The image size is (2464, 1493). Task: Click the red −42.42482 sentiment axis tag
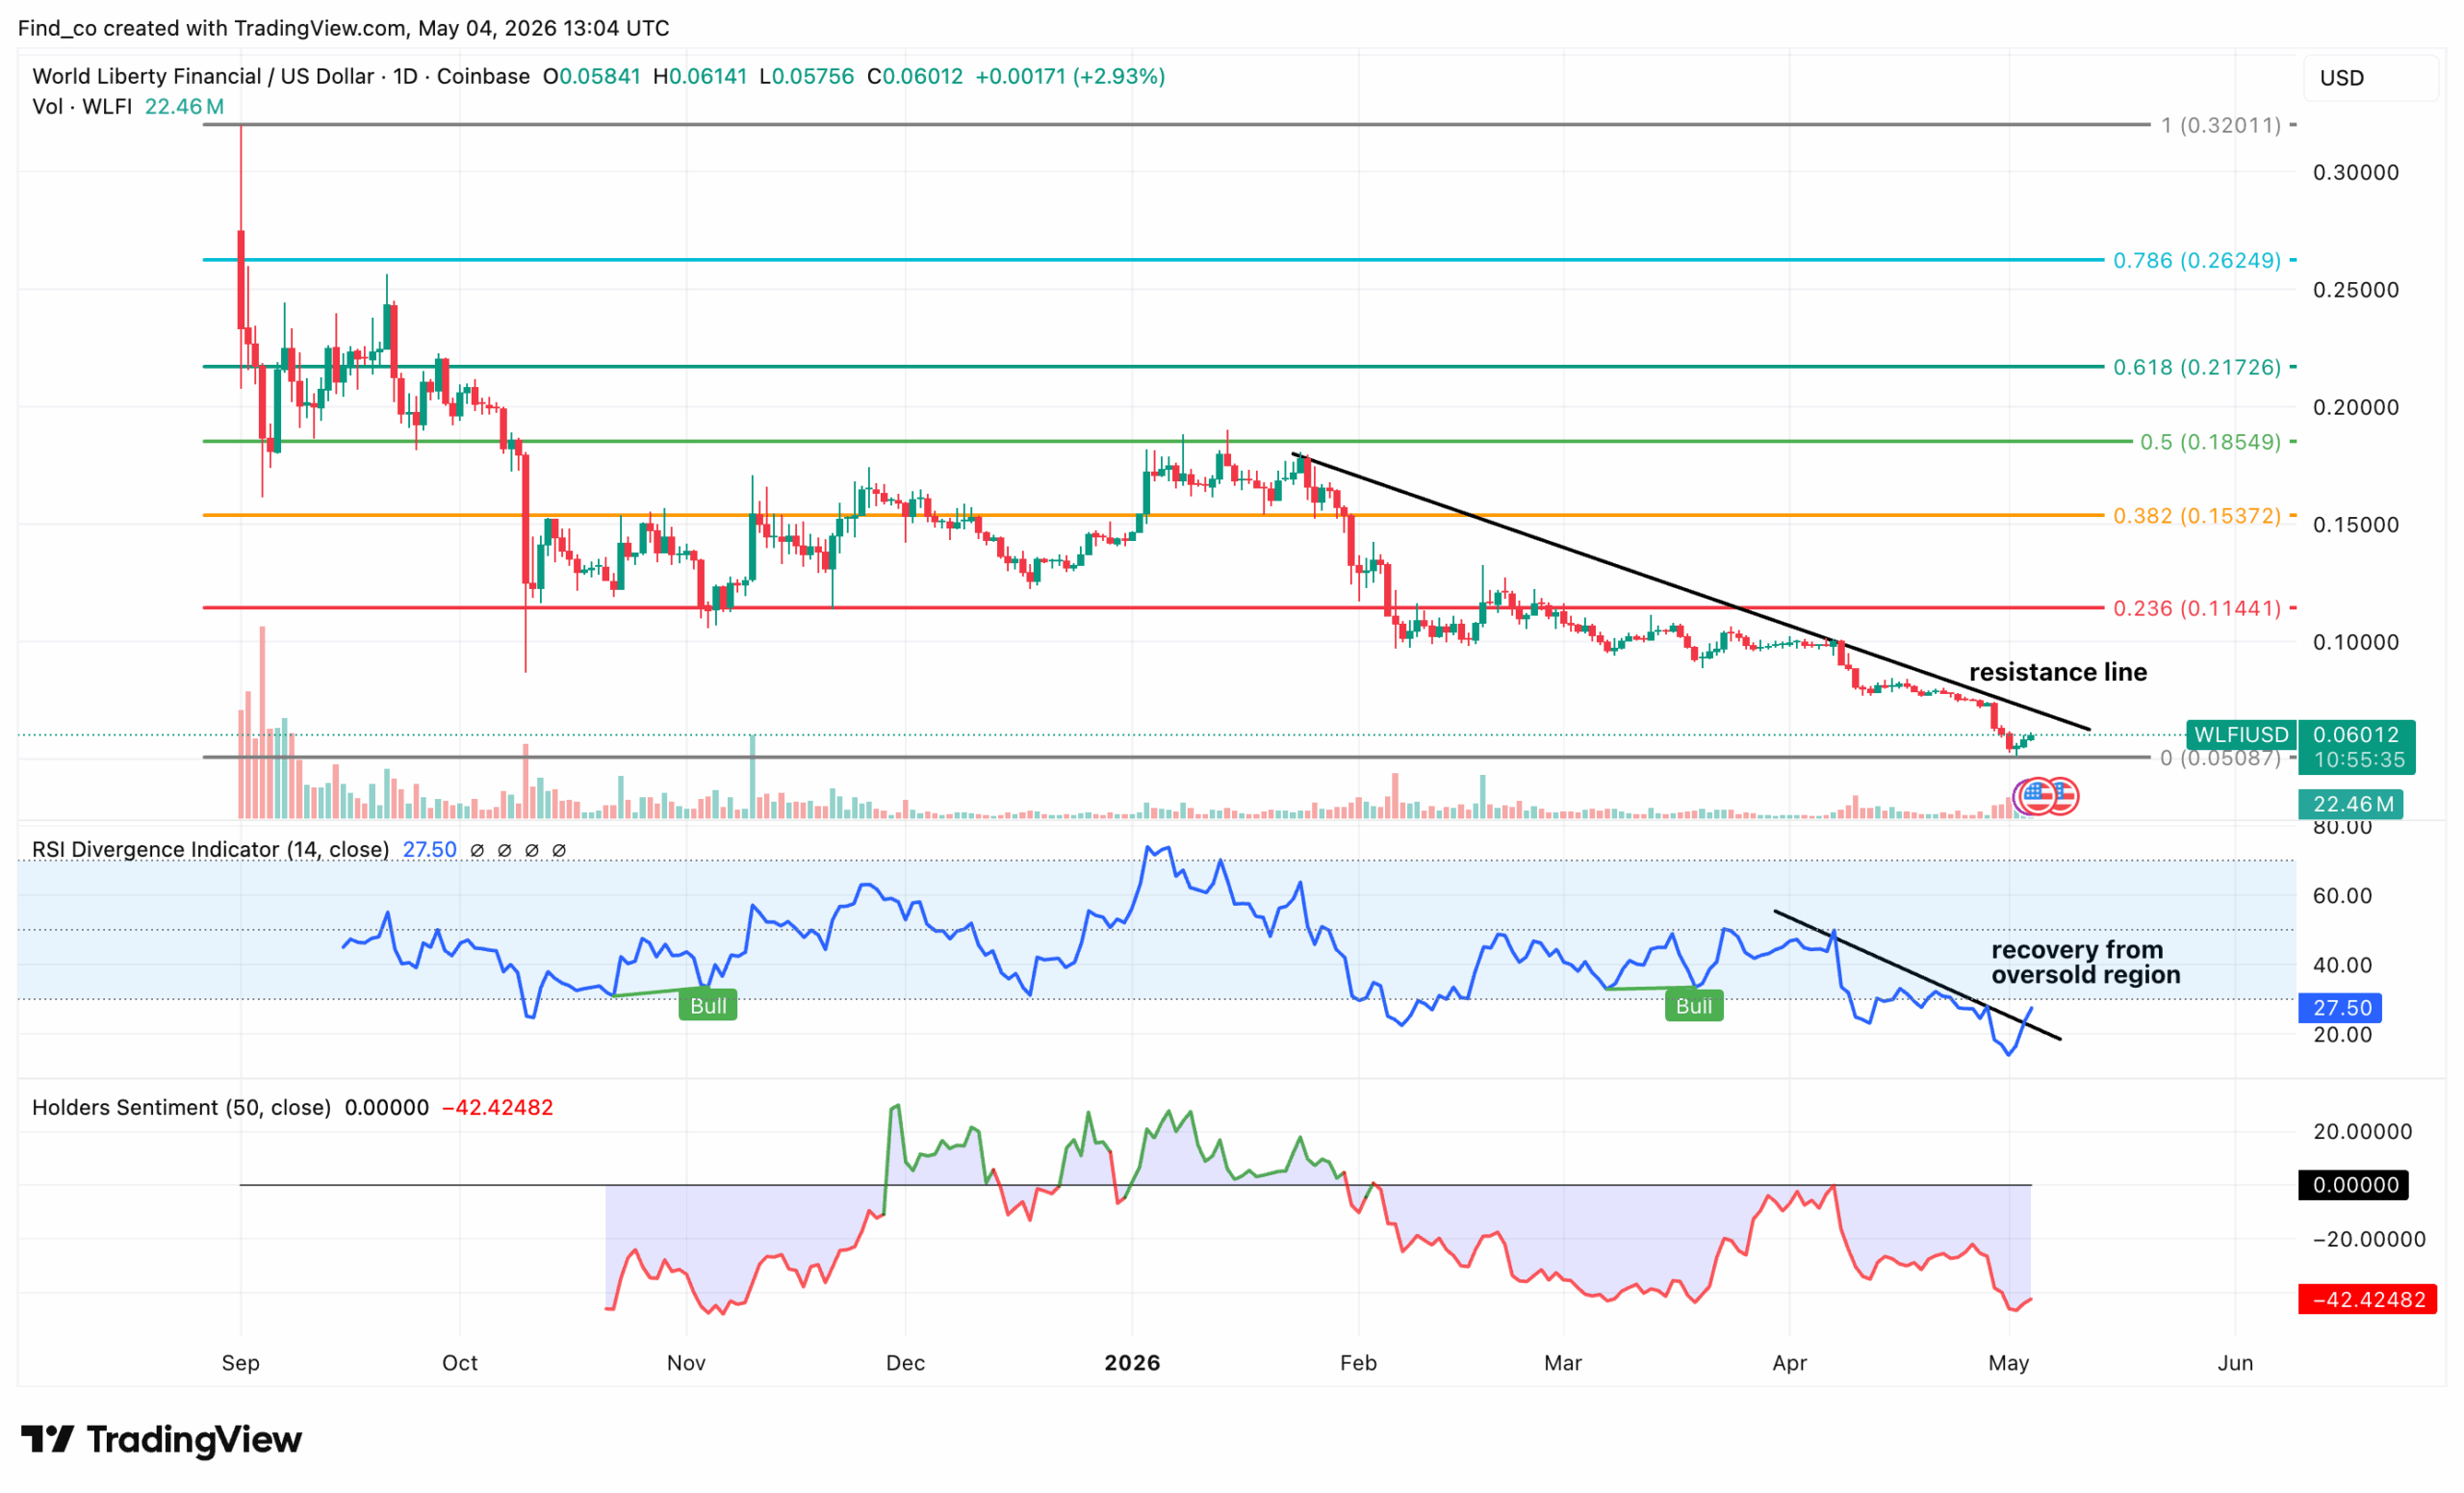(x=2367, y=1300)
